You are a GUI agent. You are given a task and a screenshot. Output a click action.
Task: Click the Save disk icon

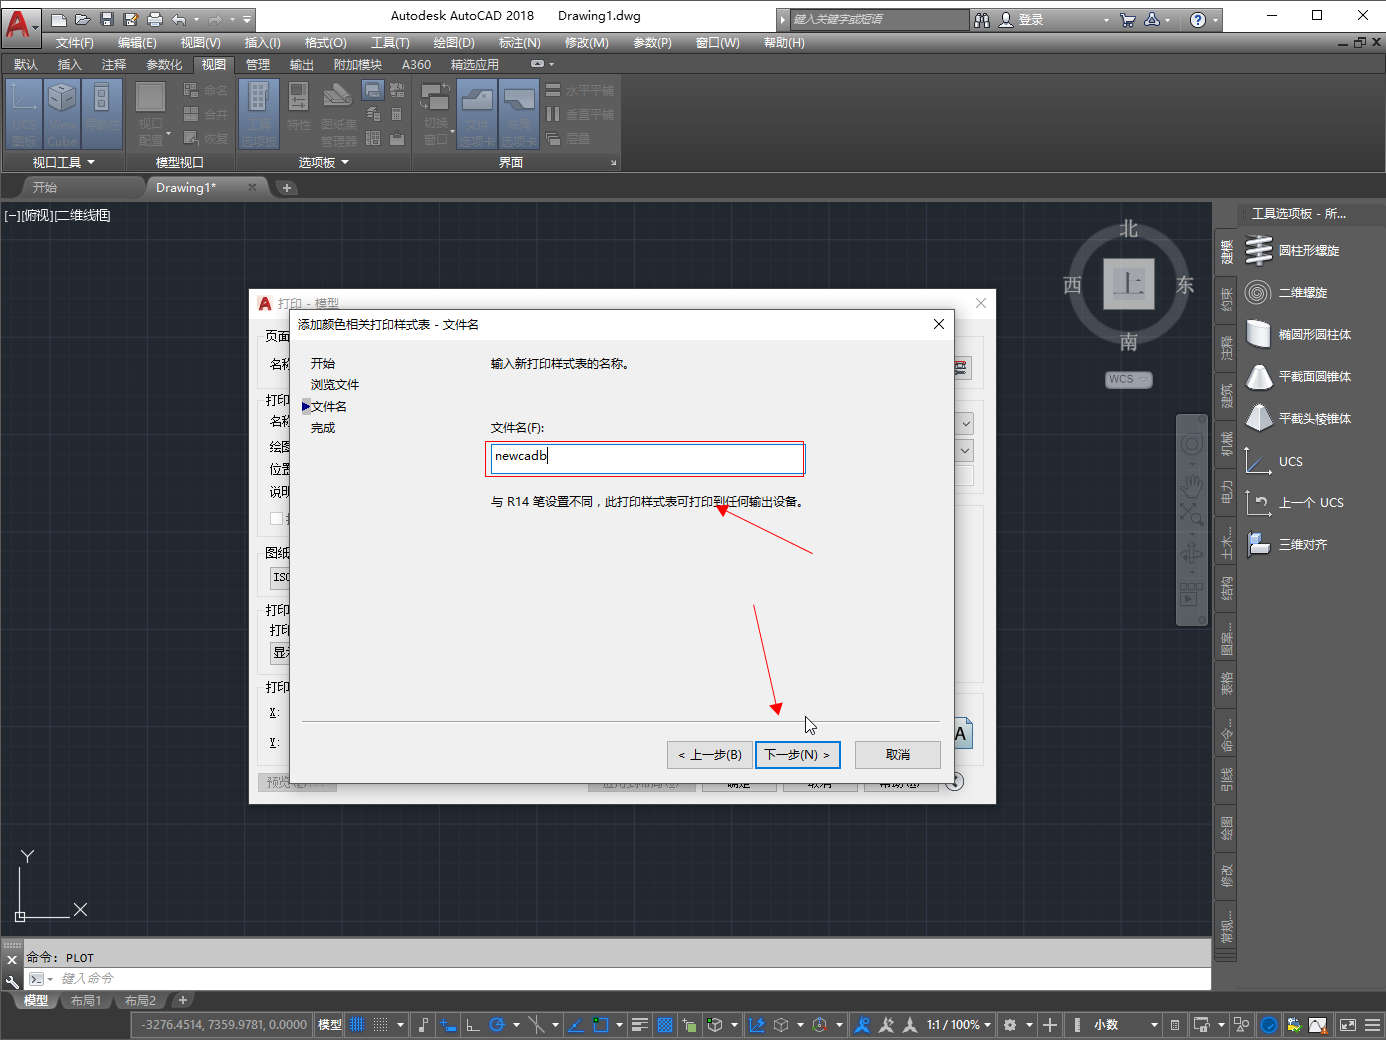click(x=107, y=19)
